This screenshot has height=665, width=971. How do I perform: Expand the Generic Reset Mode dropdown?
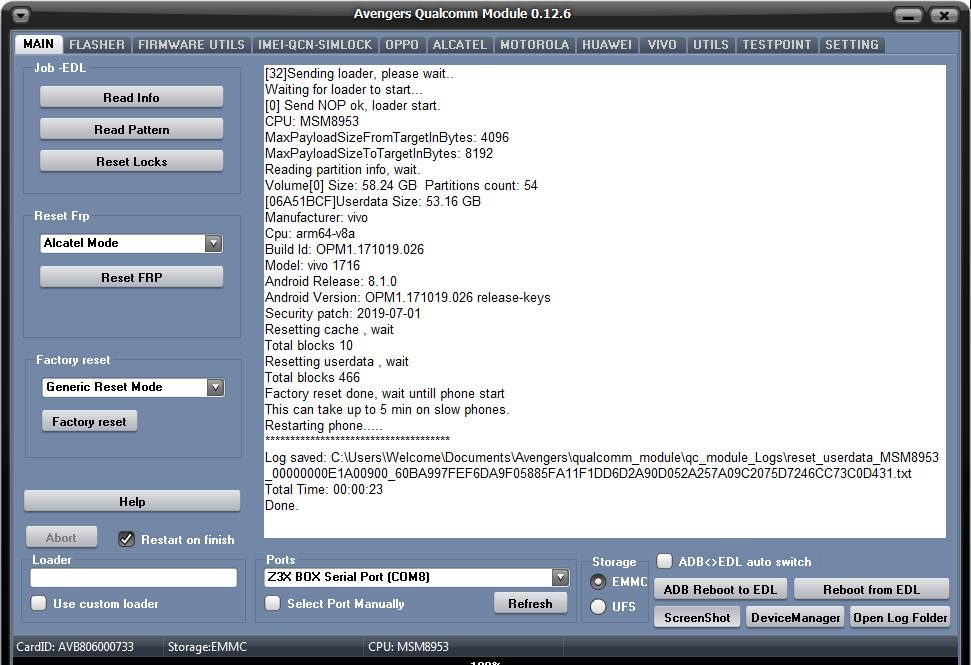tap(215, 388)
